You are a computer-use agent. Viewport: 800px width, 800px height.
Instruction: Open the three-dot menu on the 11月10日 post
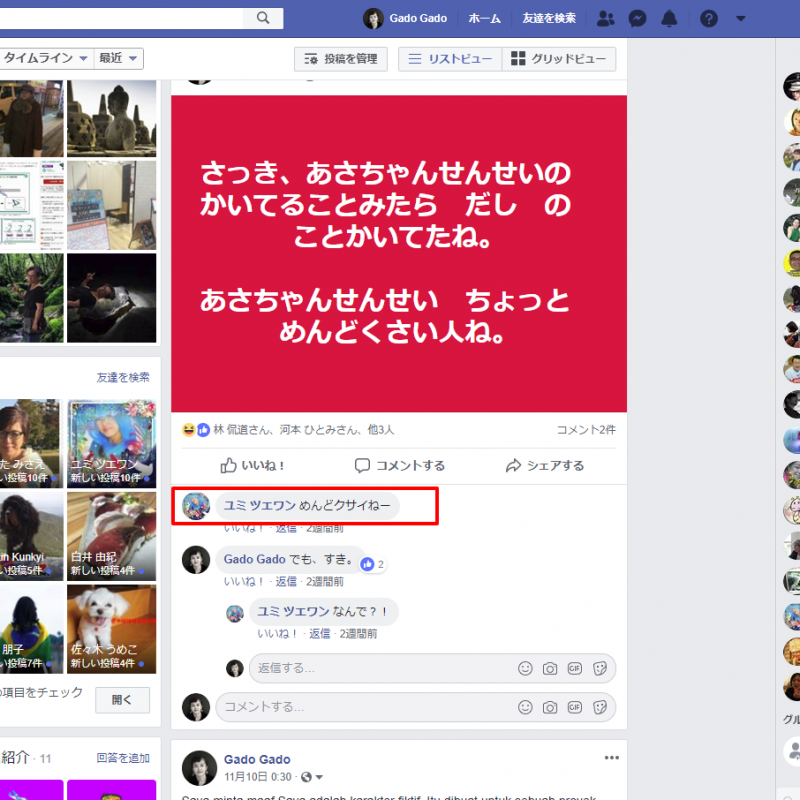[x=611, y=758]
